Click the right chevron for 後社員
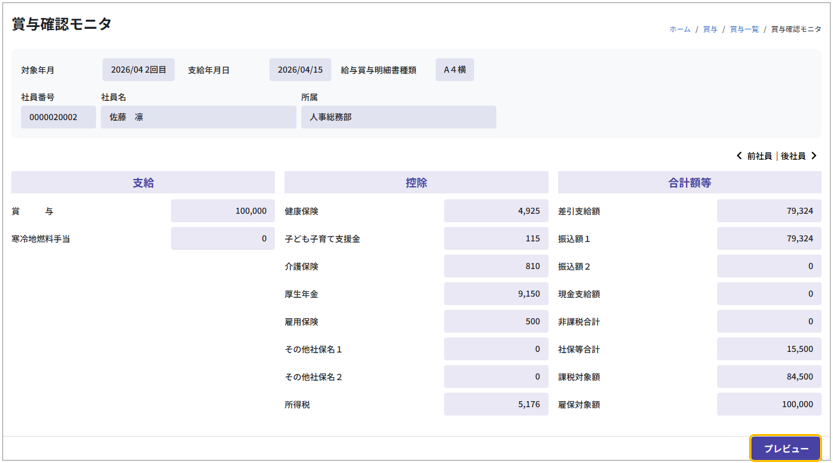This screenshot has width=833, height=463. pyautogui.click(x=814, y=156)
